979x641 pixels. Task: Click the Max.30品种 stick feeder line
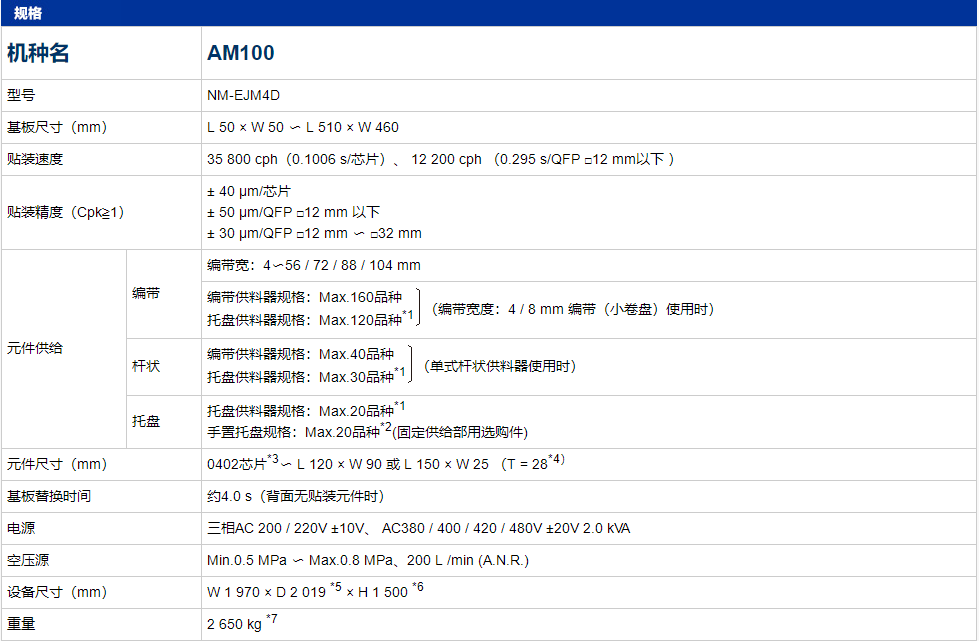tap(306, 376)
